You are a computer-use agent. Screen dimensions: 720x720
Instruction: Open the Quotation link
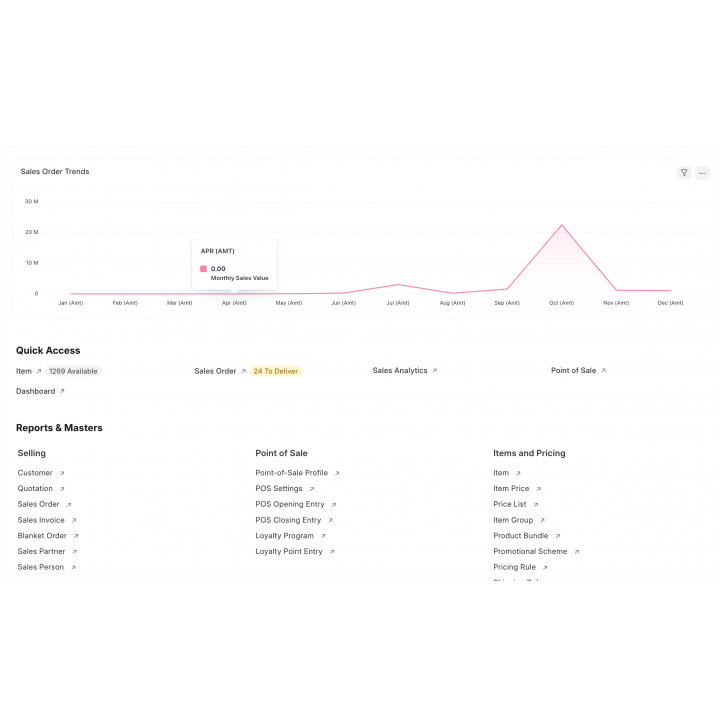click(35, 489)
